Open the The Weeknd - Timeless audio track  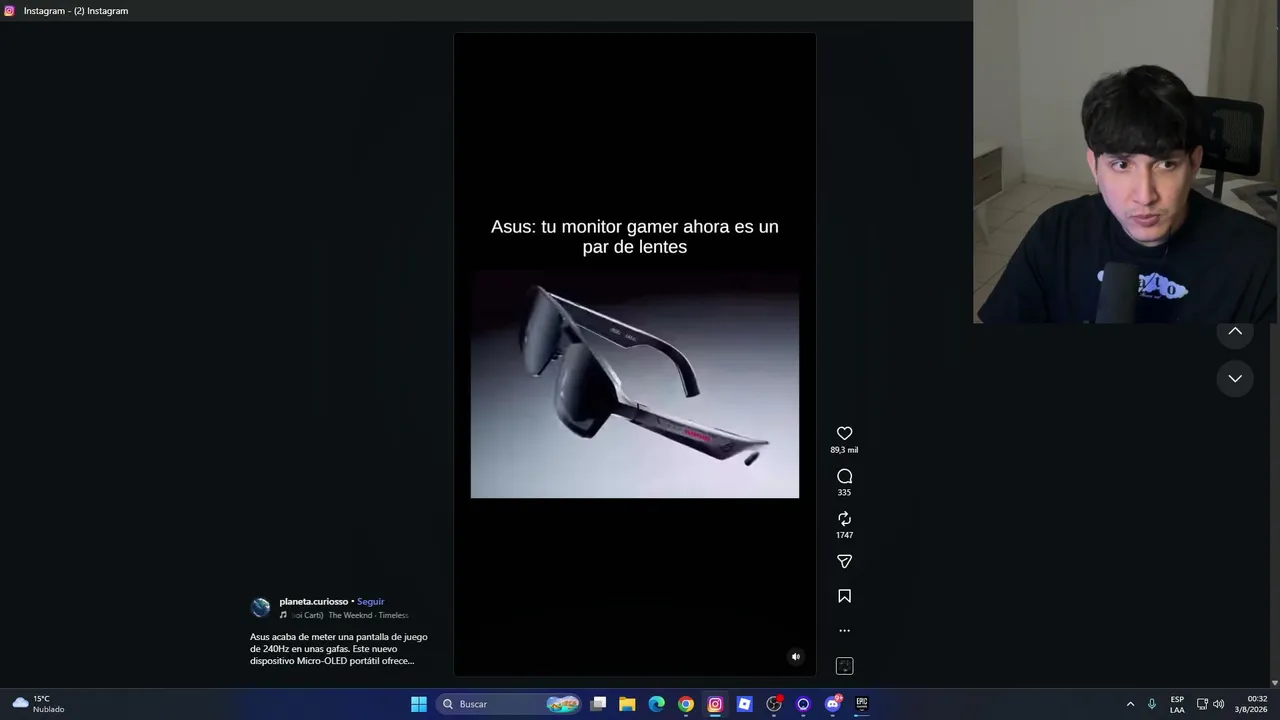[368, 615]
